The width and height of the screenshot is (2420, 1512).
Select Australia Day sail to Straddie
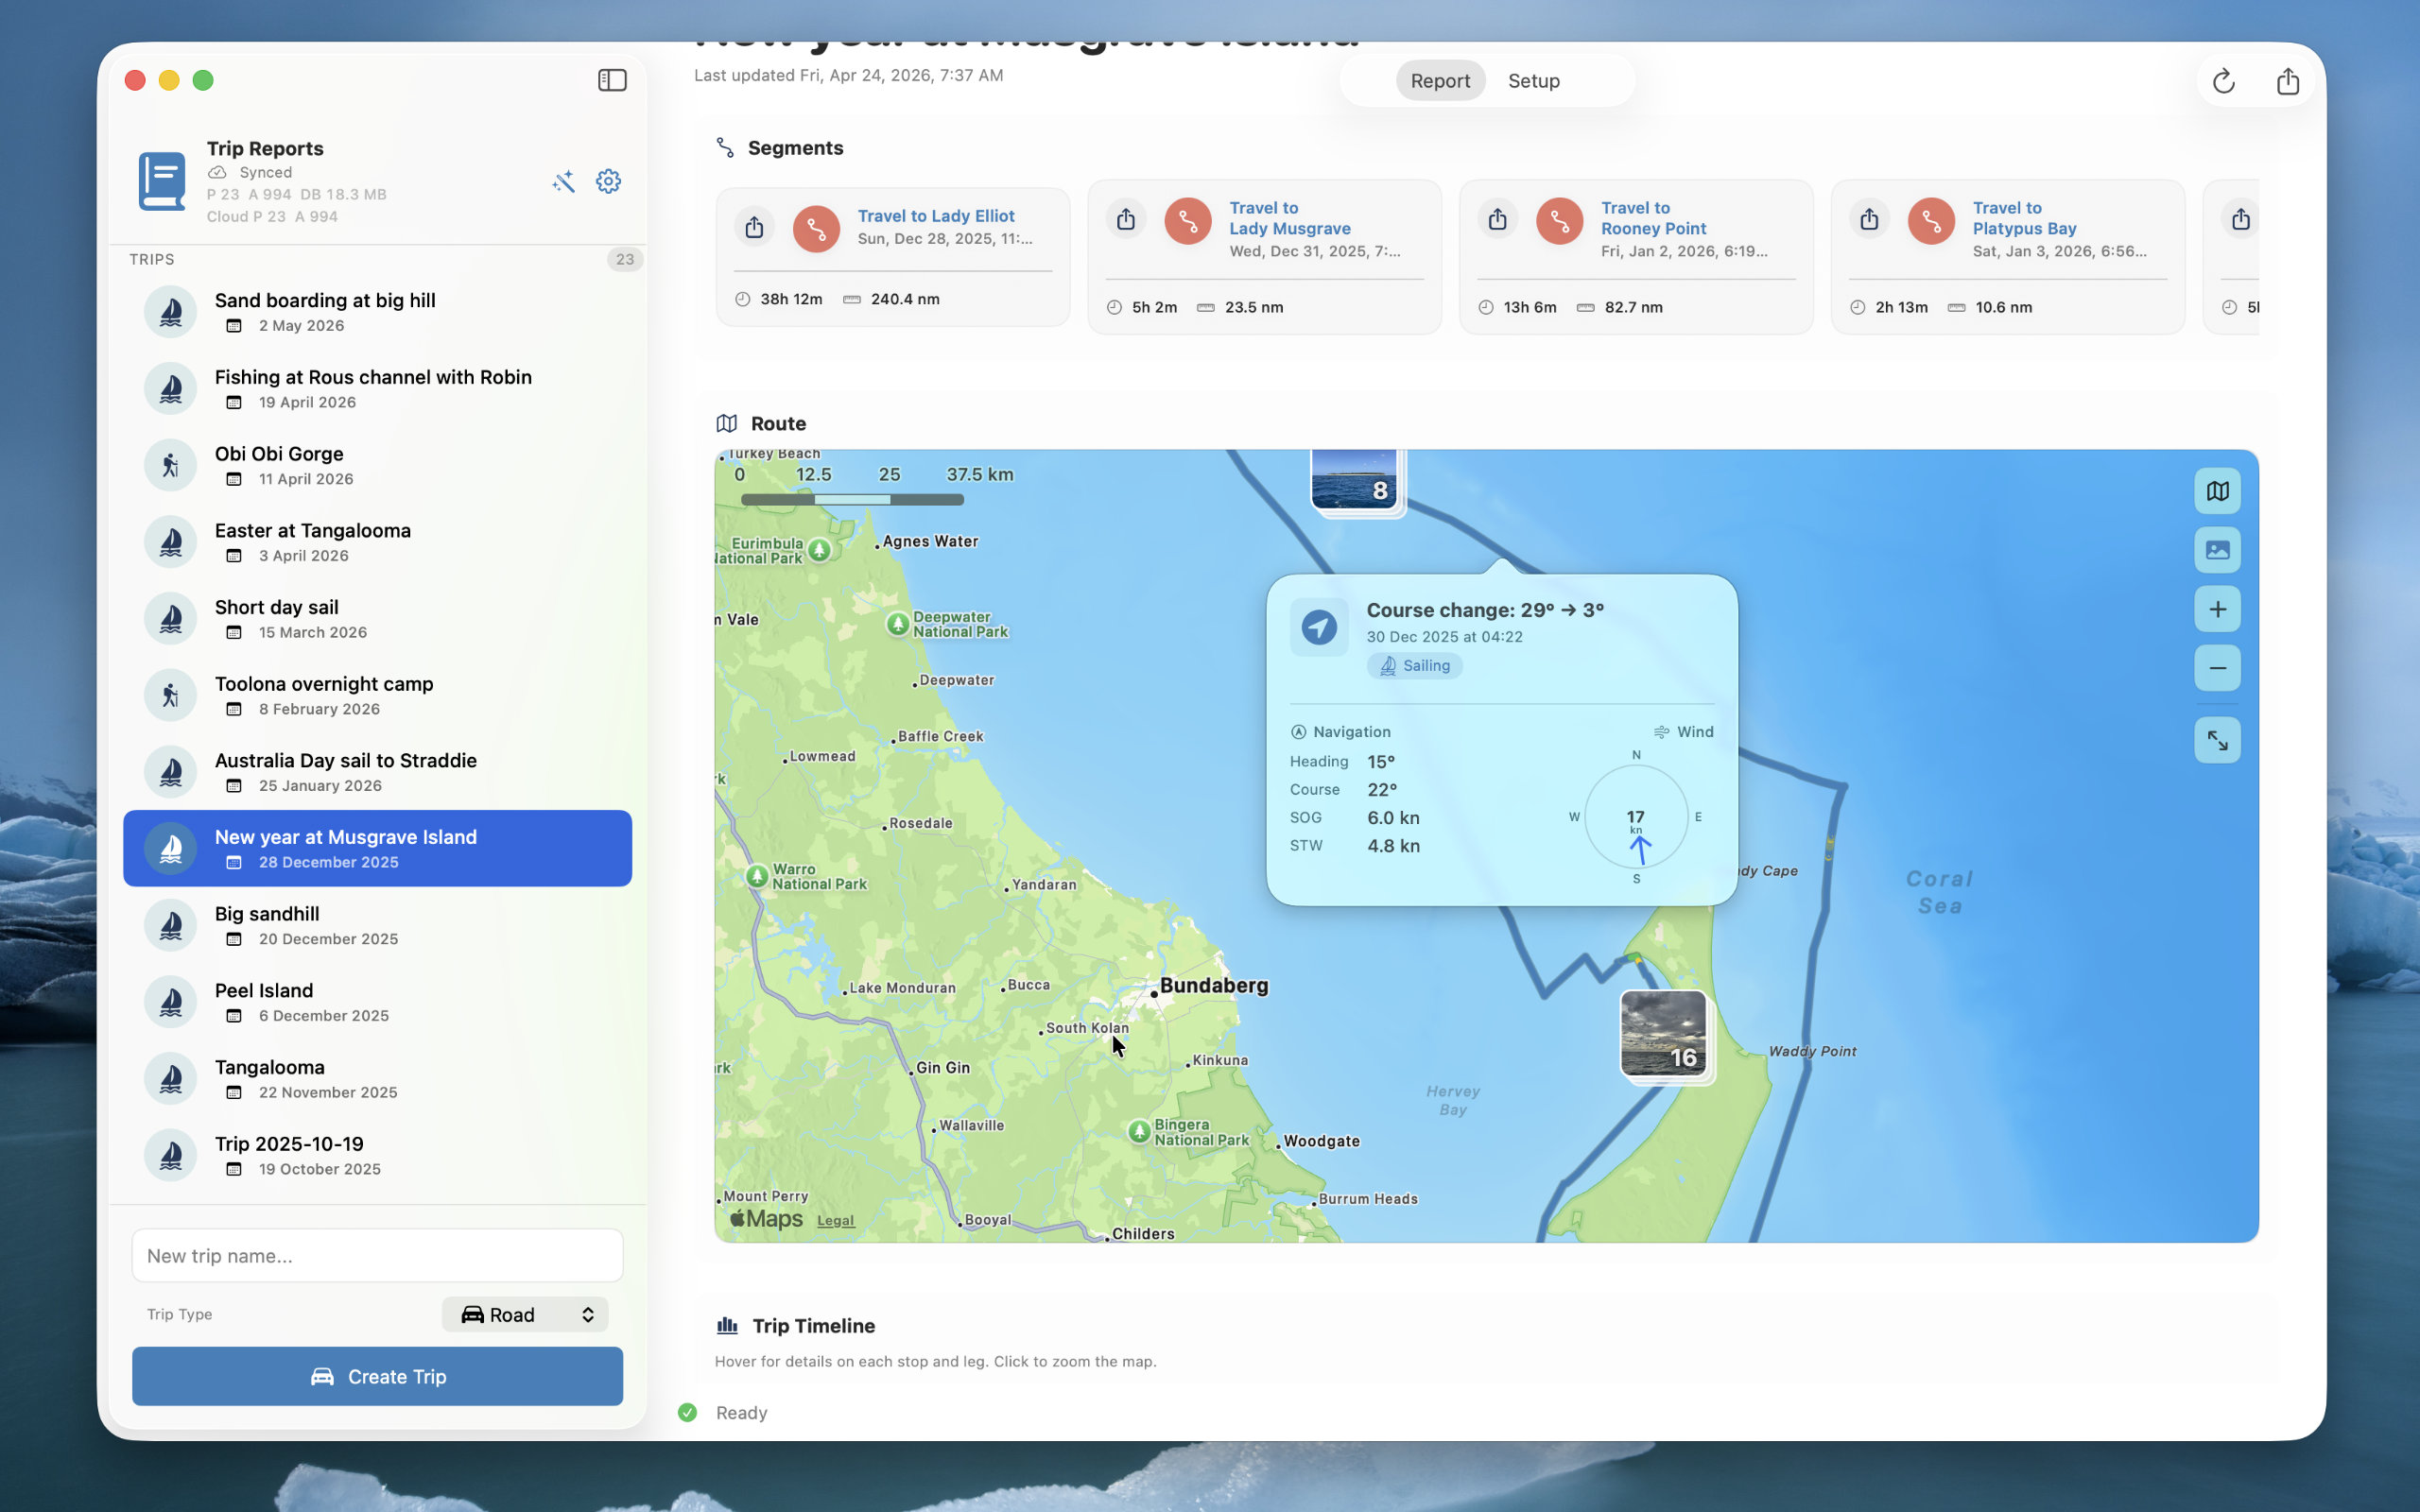[377, 772]
